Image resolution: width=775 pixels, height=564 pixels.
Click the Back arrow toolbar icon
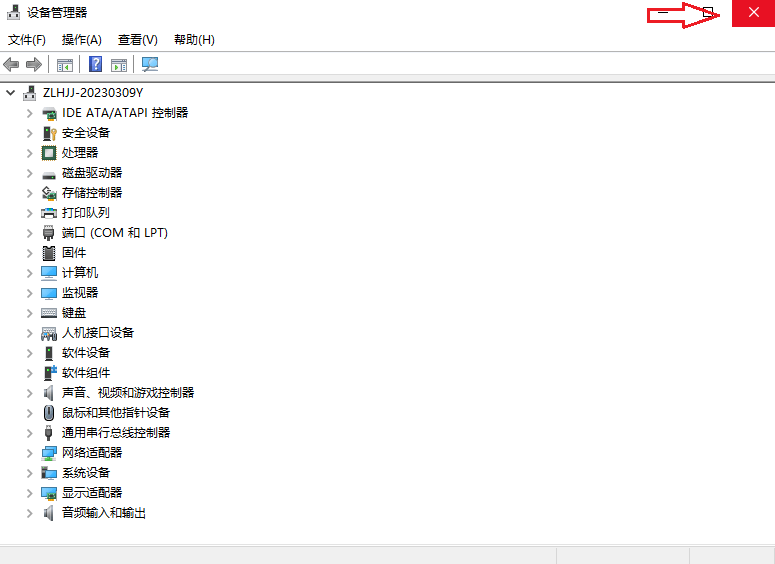(x=11, y=64)
